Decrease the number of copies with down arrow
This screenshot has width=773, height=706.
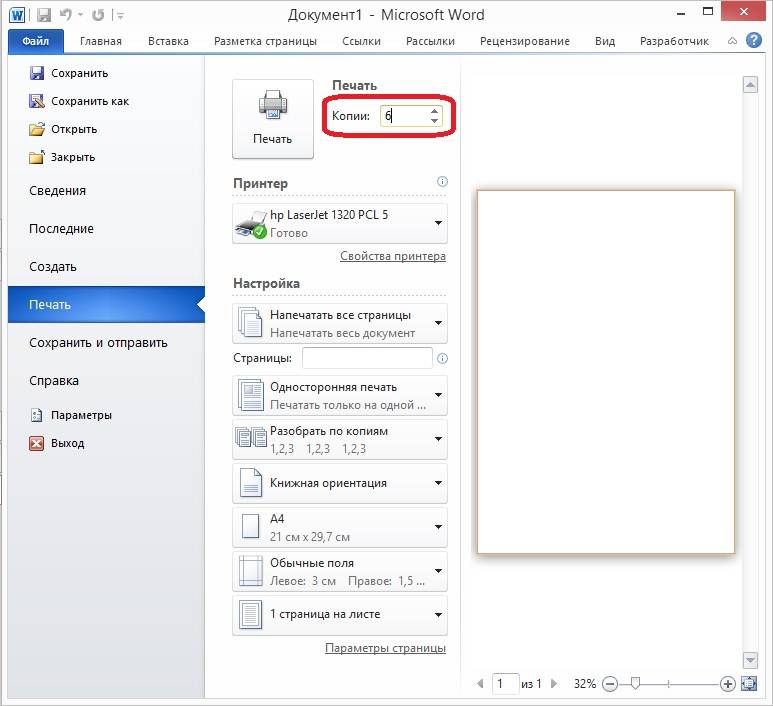click(x=434, y=121)
